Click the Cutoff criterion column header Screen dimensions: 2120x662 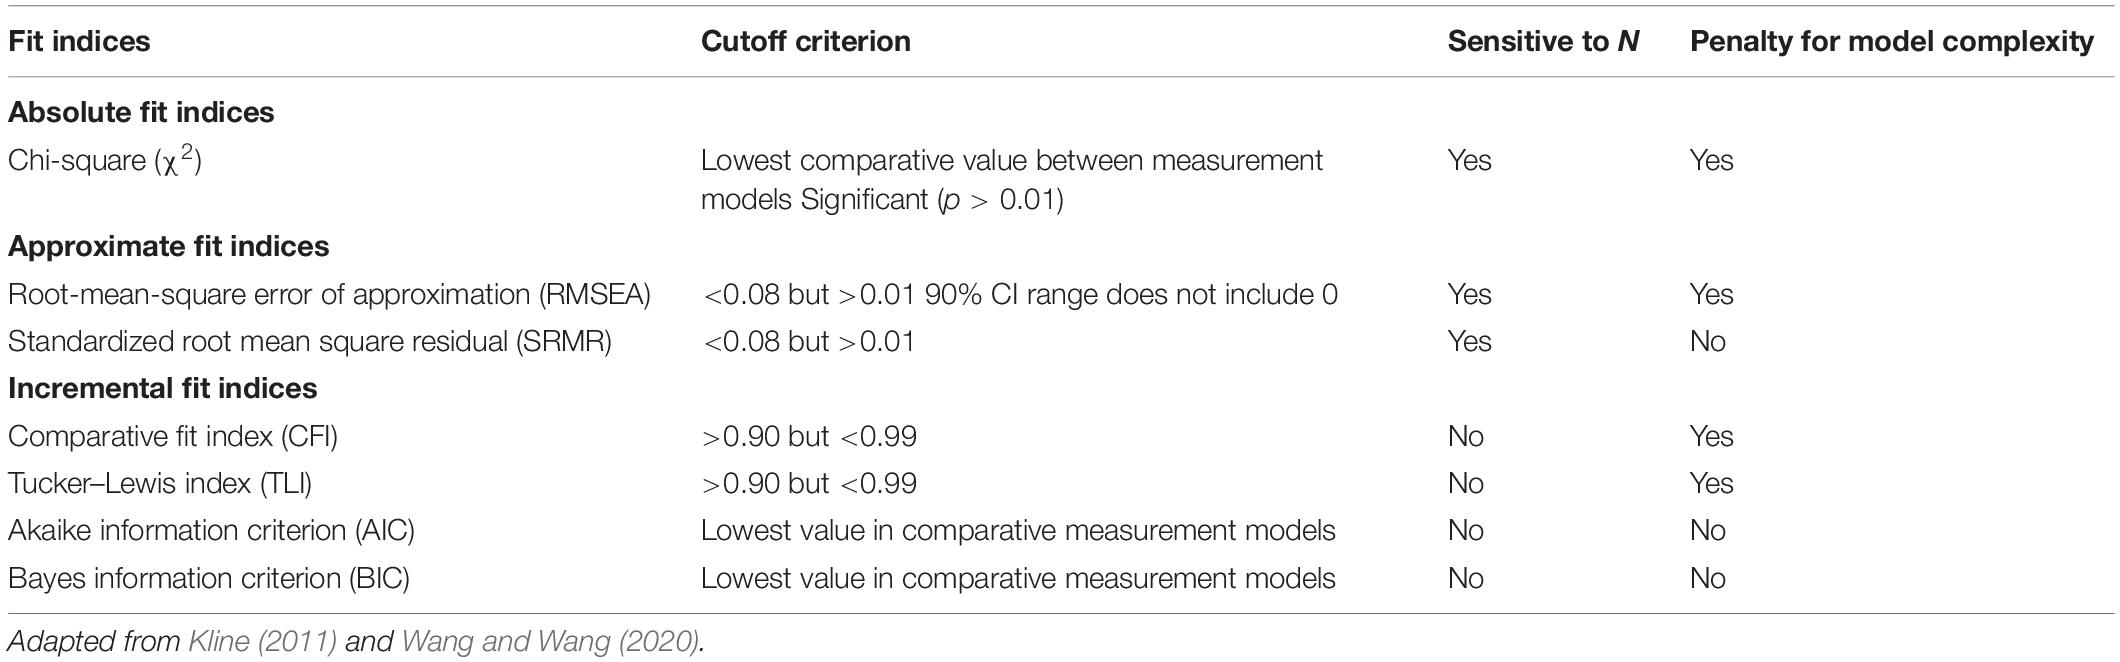[806, 41]
